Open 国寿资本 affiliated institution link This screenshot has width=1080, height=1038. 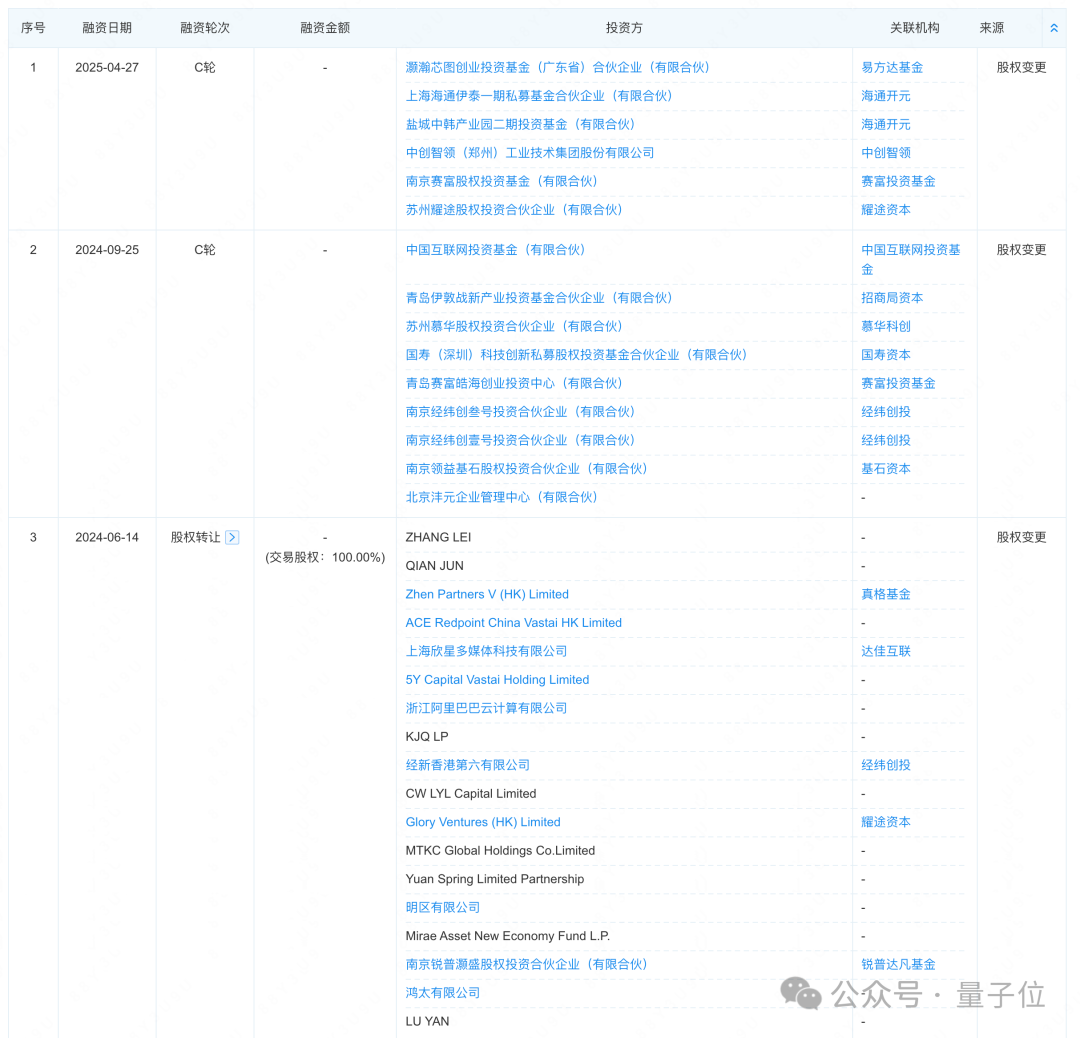[x=886, y=355]
